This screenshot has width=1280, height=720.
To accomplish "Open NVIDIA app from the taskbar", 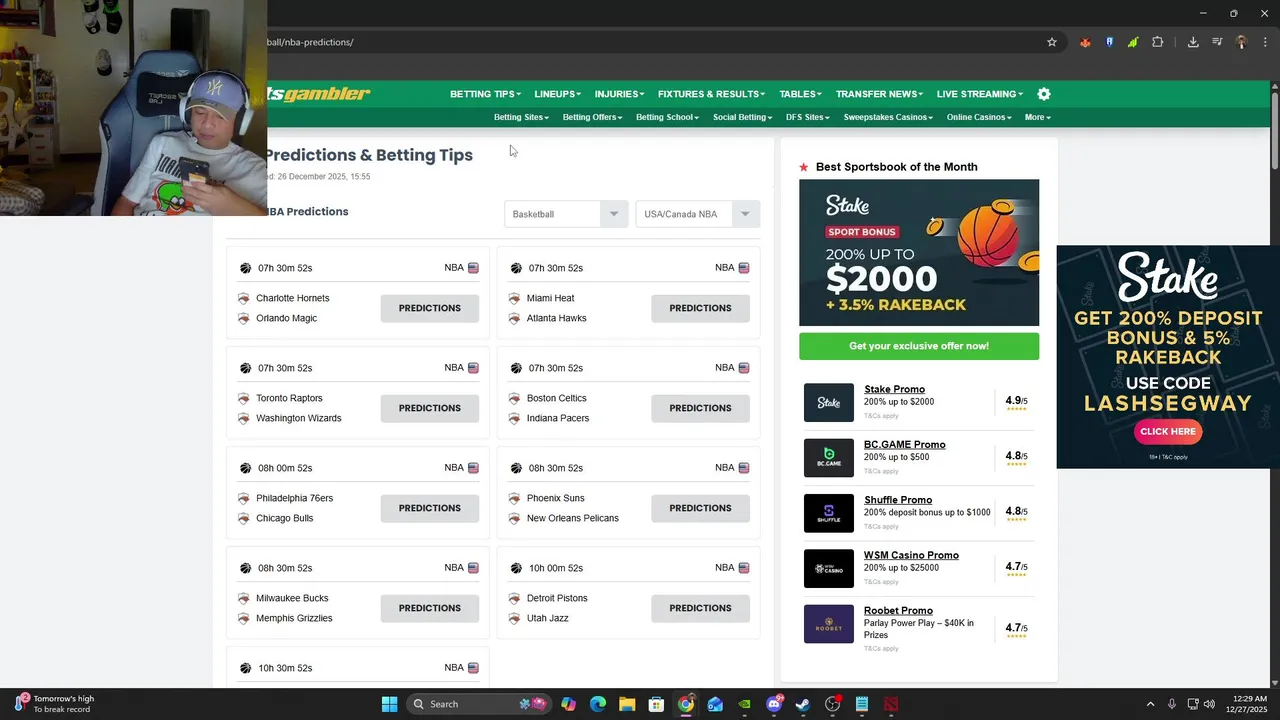I will (744, 704).
